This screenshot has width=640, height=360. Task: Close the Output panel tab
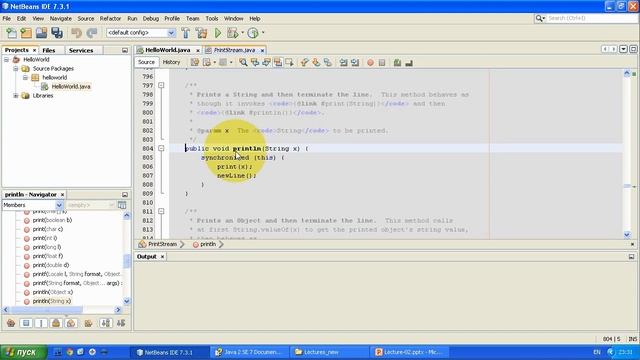(x=162, y=257)
